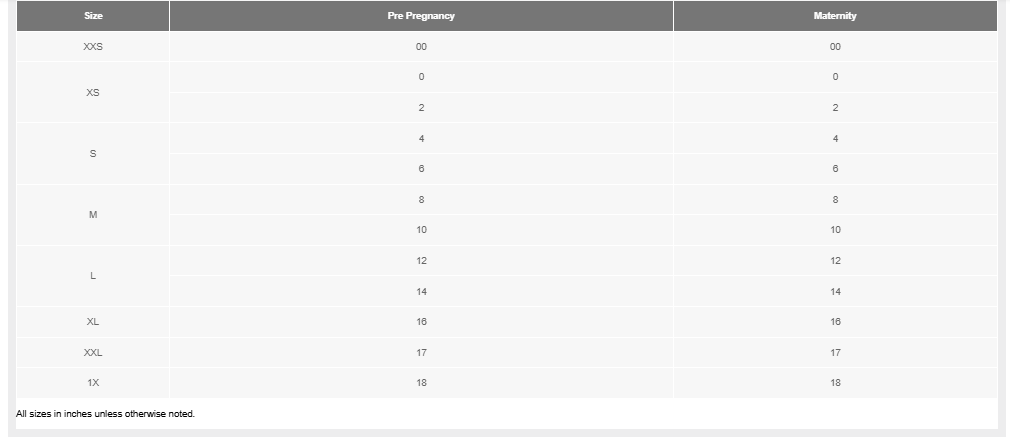Select the L size cell
The image size is (1010, 442).
tap(93, 276)
